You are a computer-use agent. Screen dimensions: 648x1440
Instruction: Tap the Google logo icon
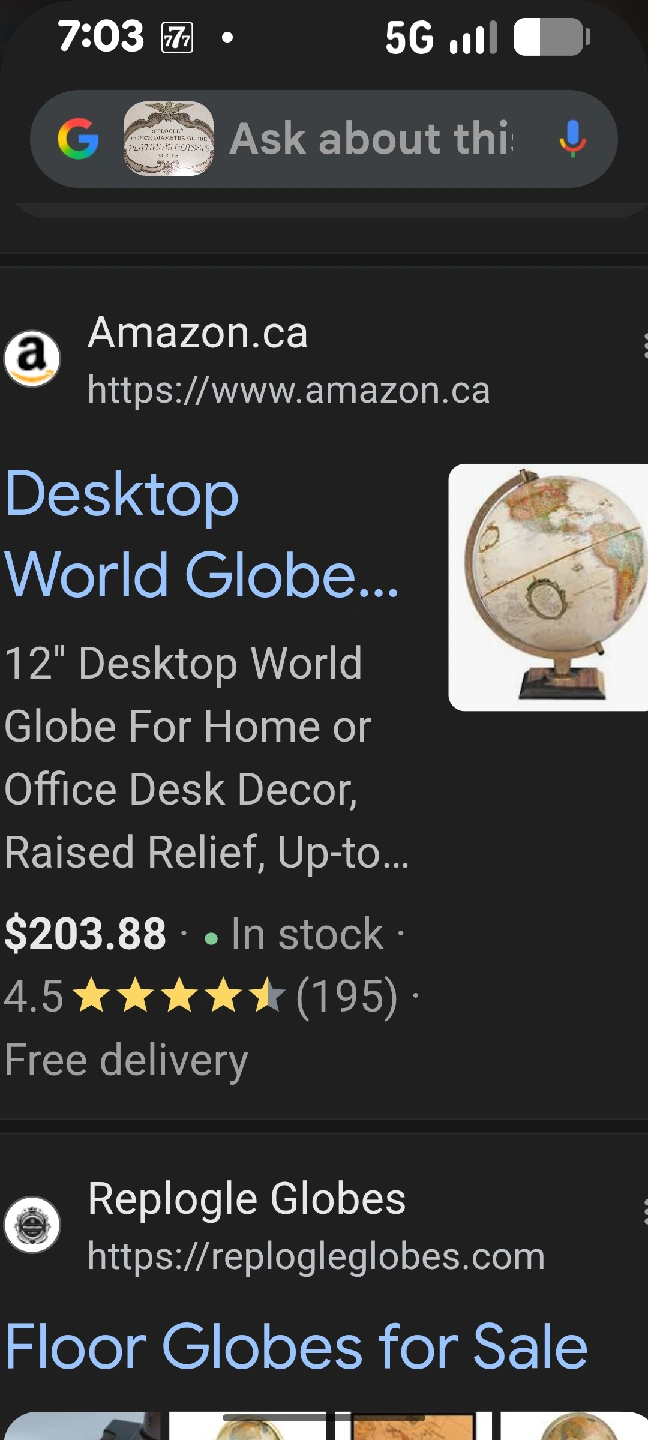point(78,139)
